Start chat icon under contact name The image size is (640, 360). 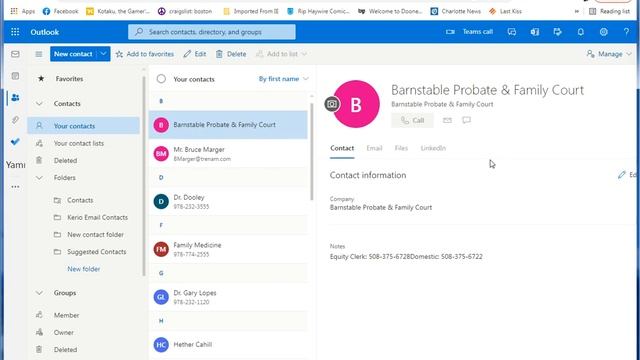[x=466, y=120]
